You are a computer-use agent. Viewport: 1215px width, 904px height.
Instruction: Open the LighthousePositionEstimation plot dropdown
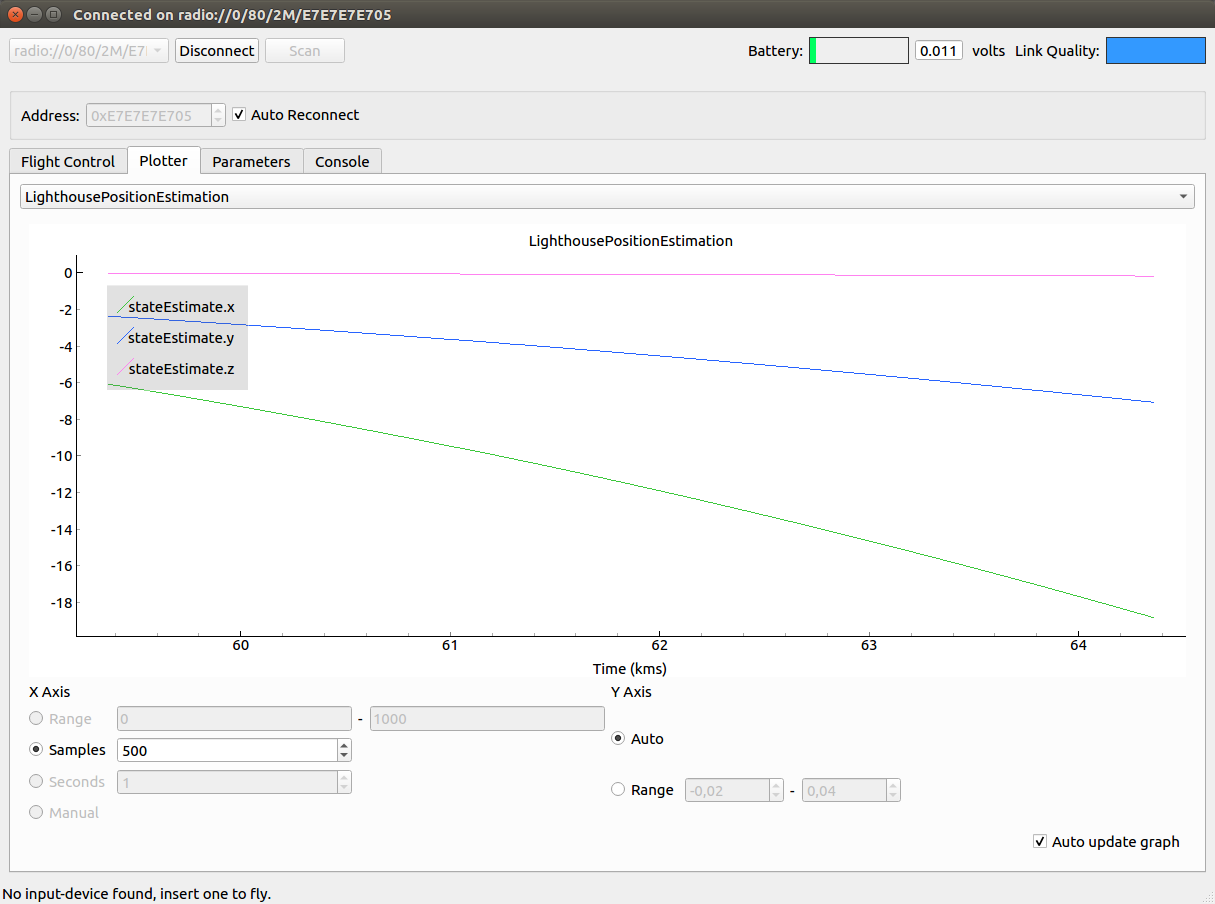(607, 197)
